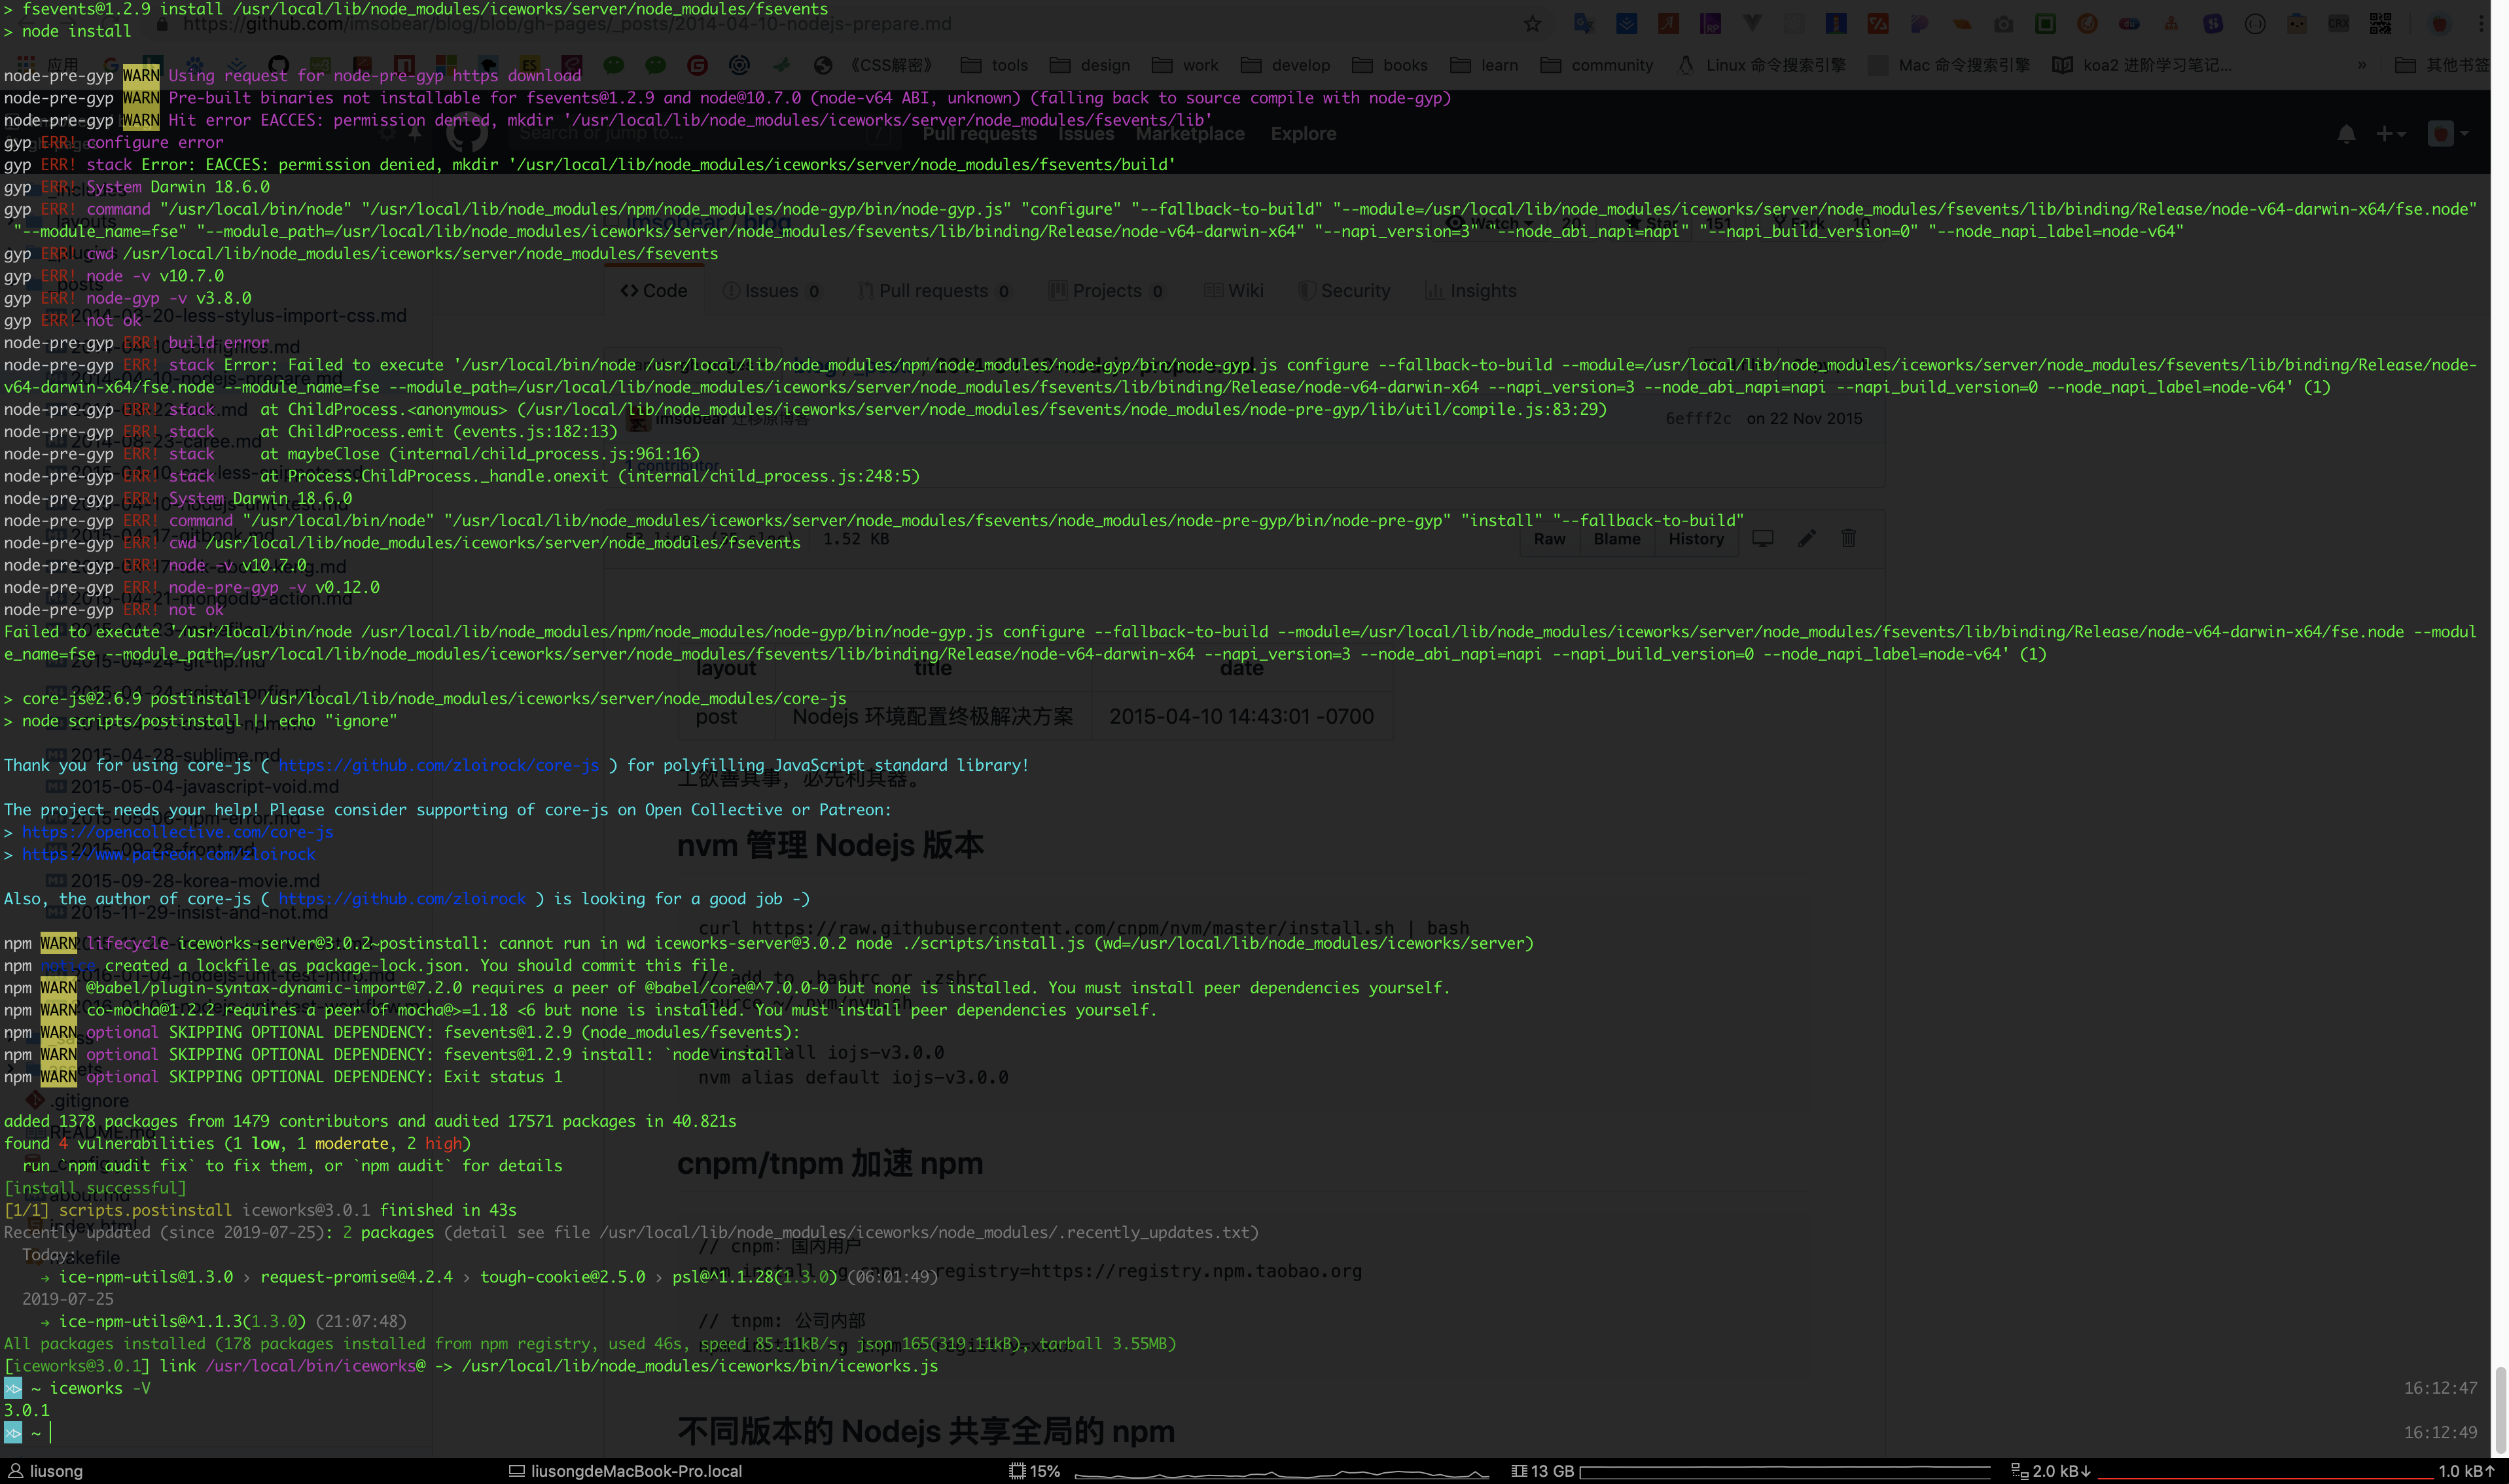Open the QR code extension icon
The width and height of the screenshot is (2509, 1484).
pyautogui.click(x=2380, y=24)
